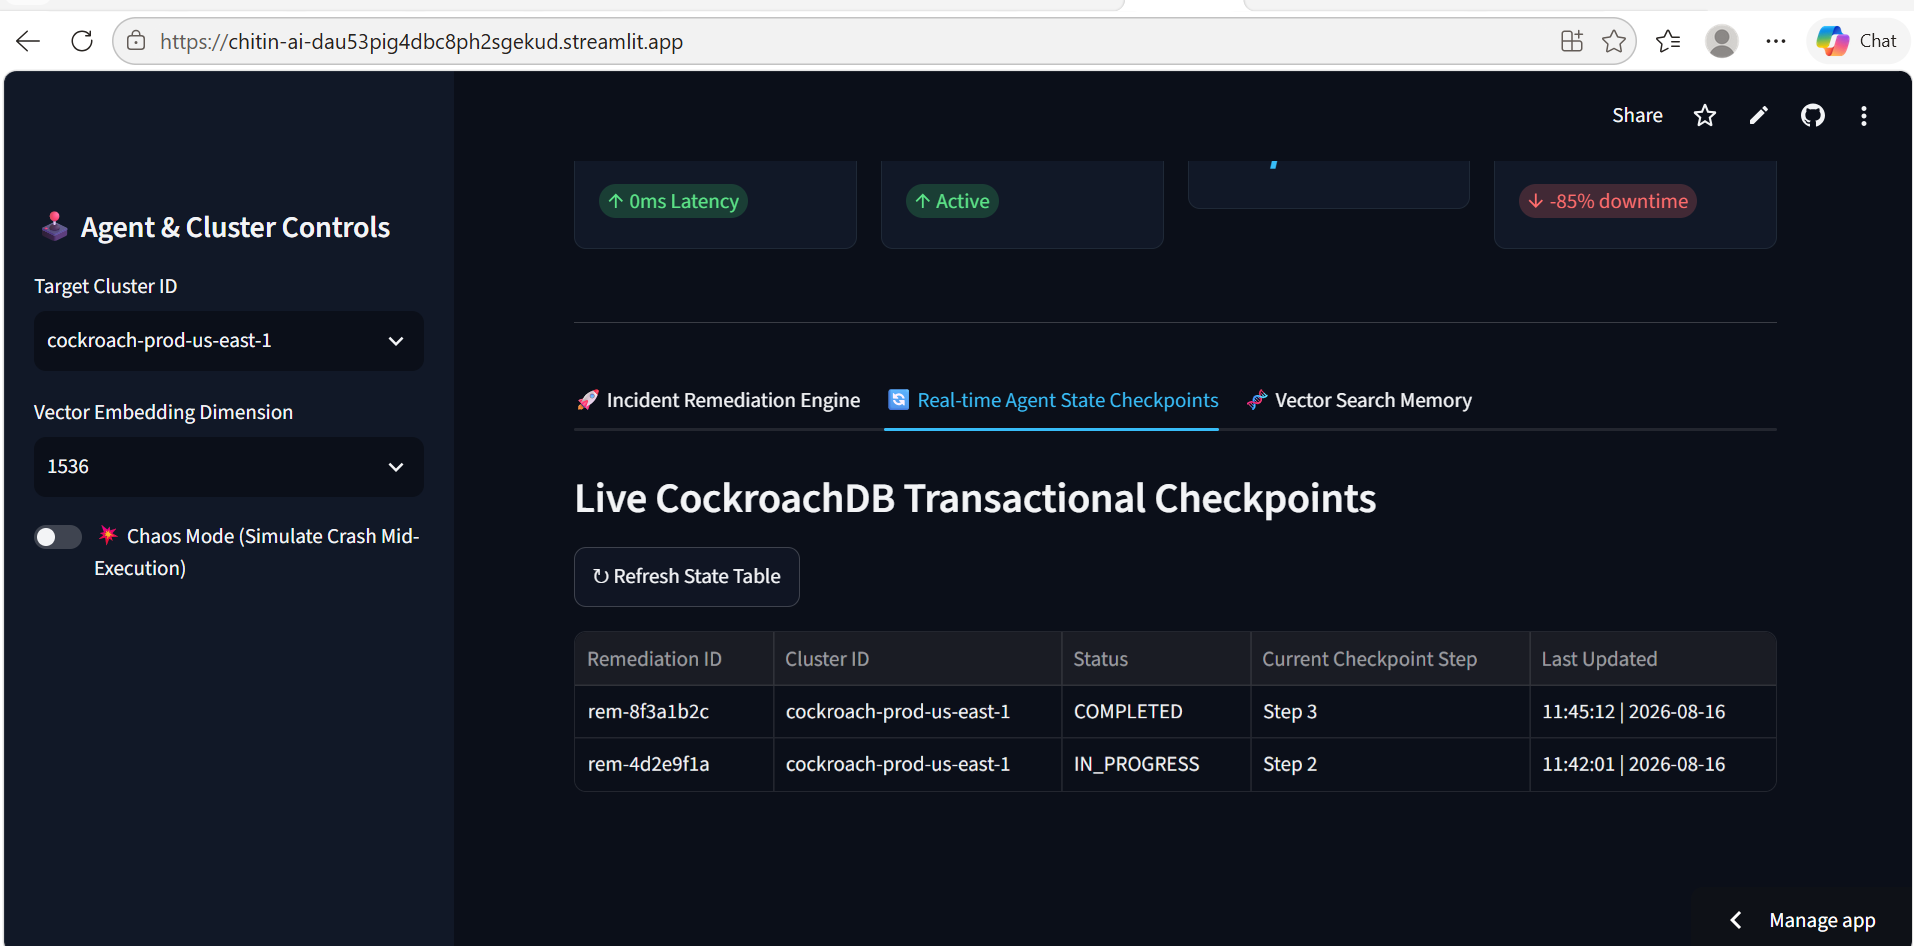Open the Streamlit app kebab menu

[1864, 116]
